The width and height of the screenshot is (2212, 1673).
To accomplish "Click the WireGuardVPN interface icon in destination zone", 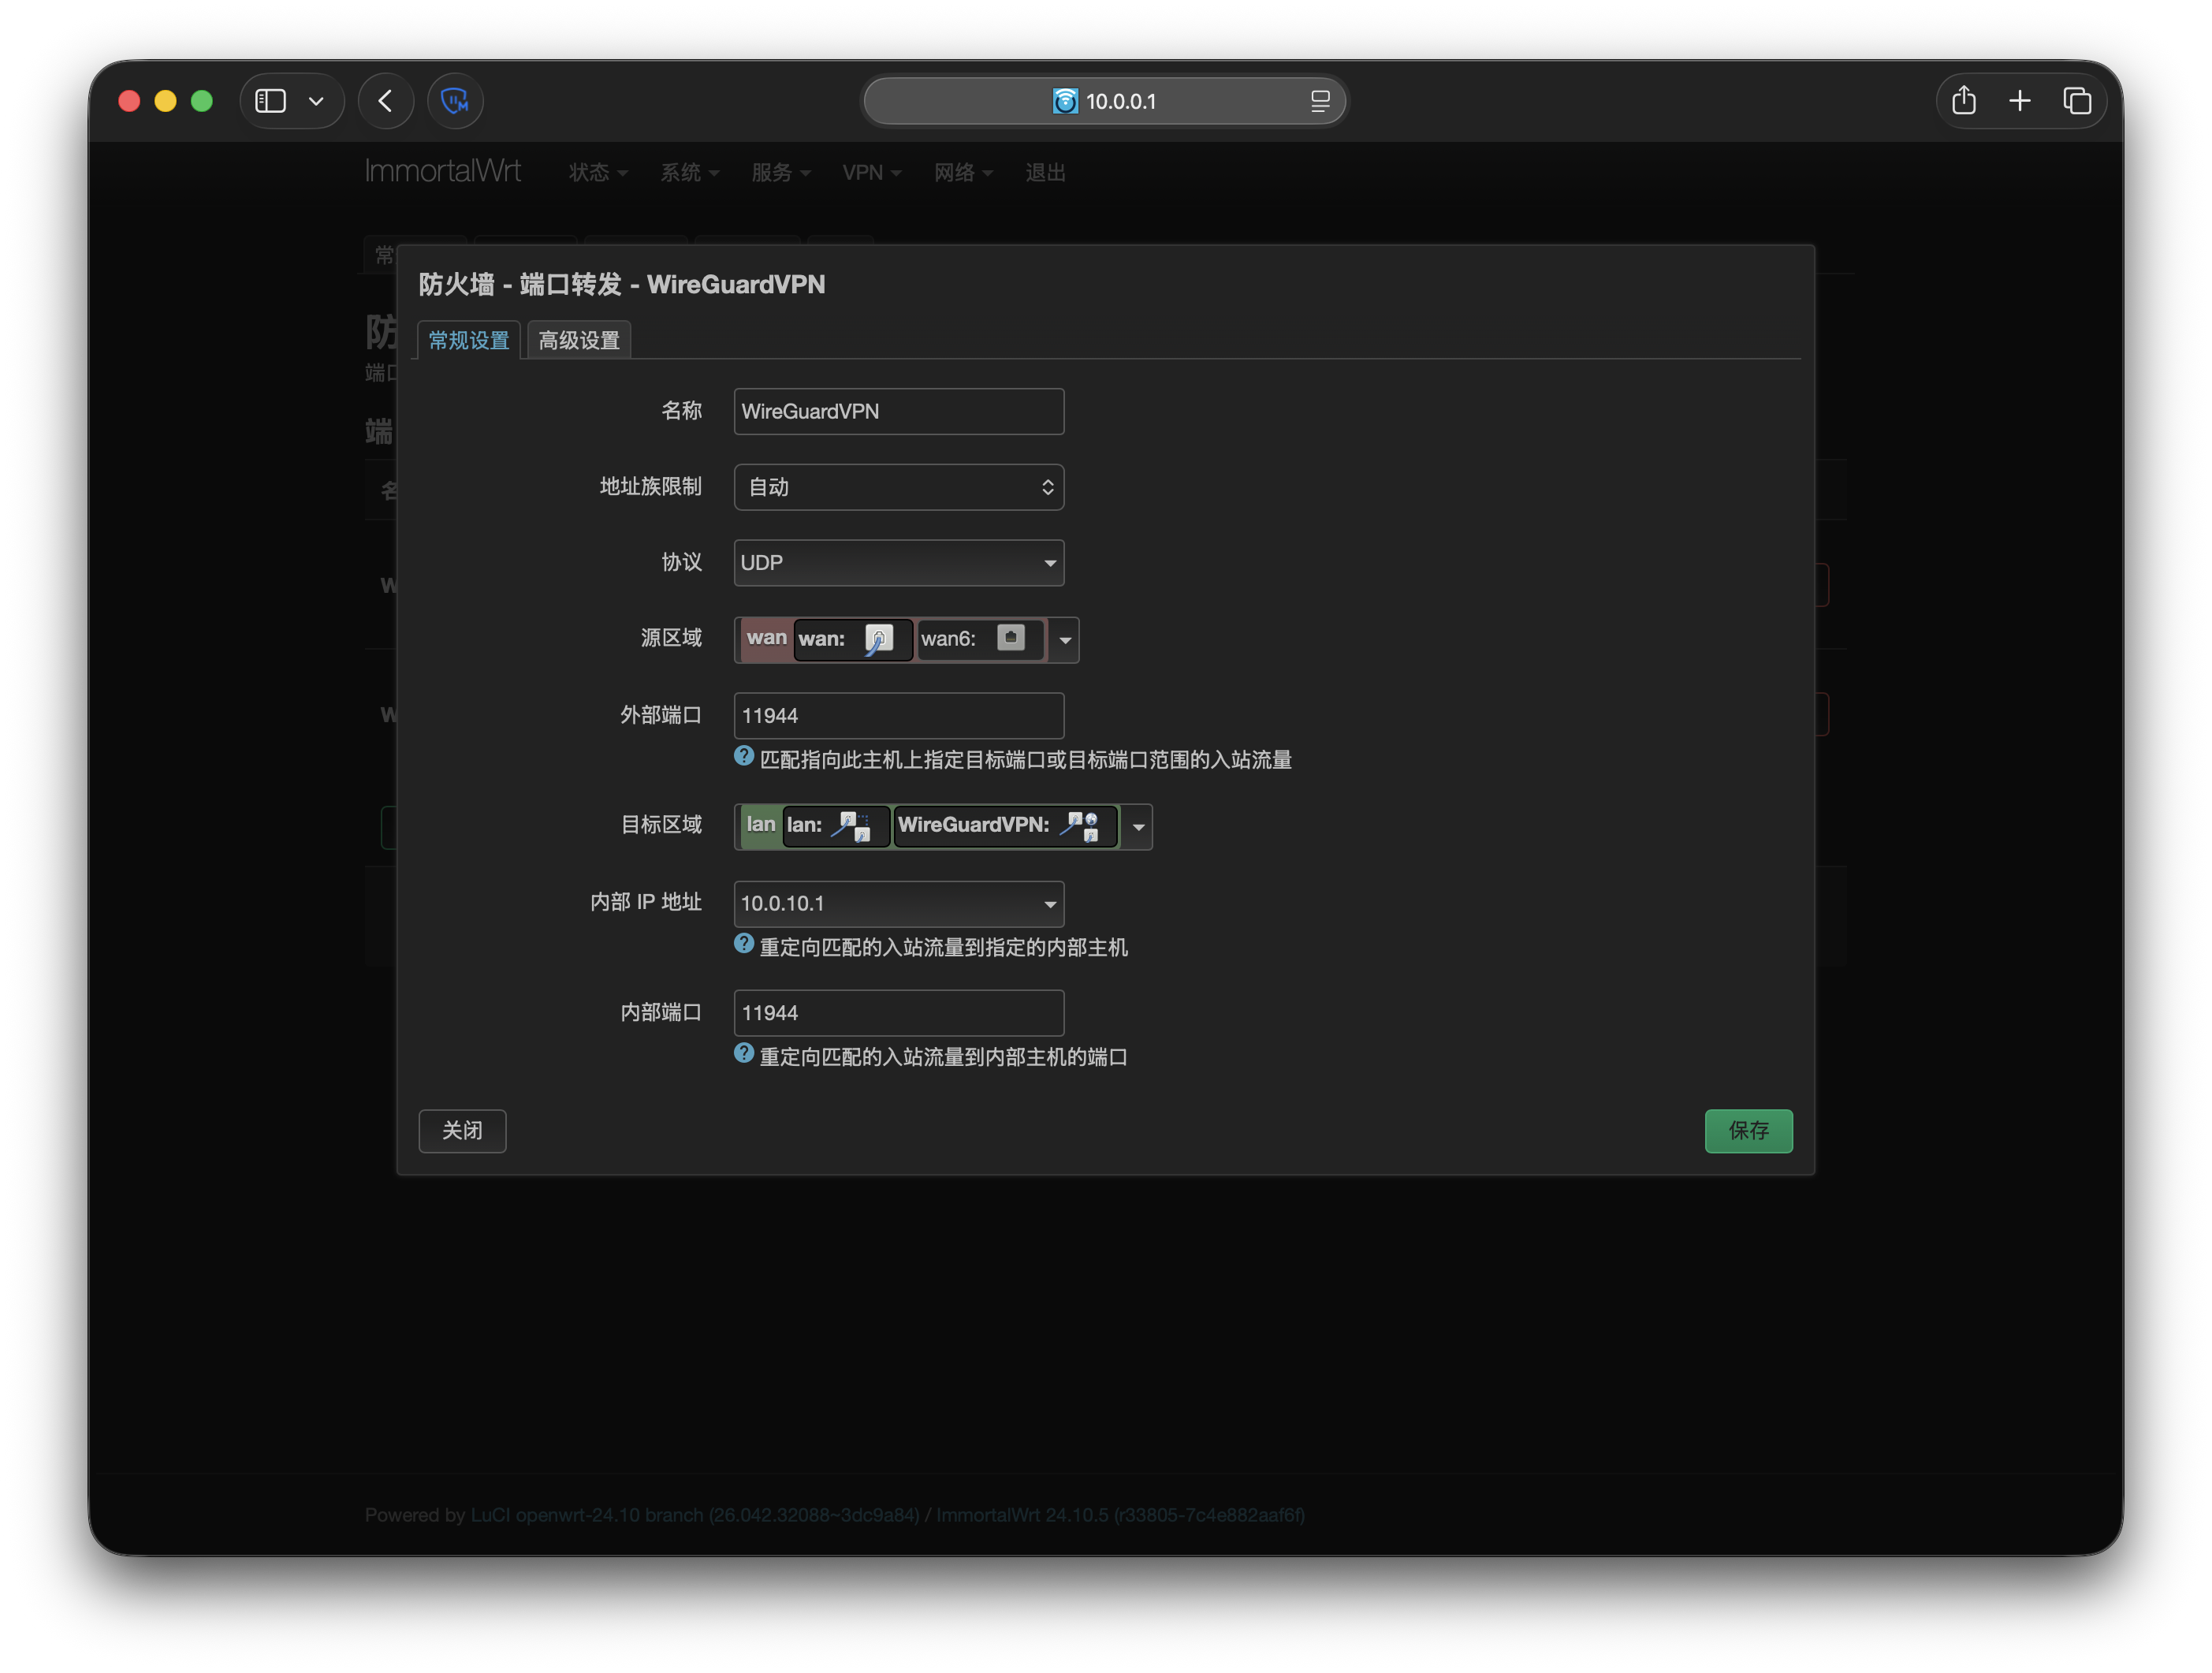I will tap(1081, 826).
